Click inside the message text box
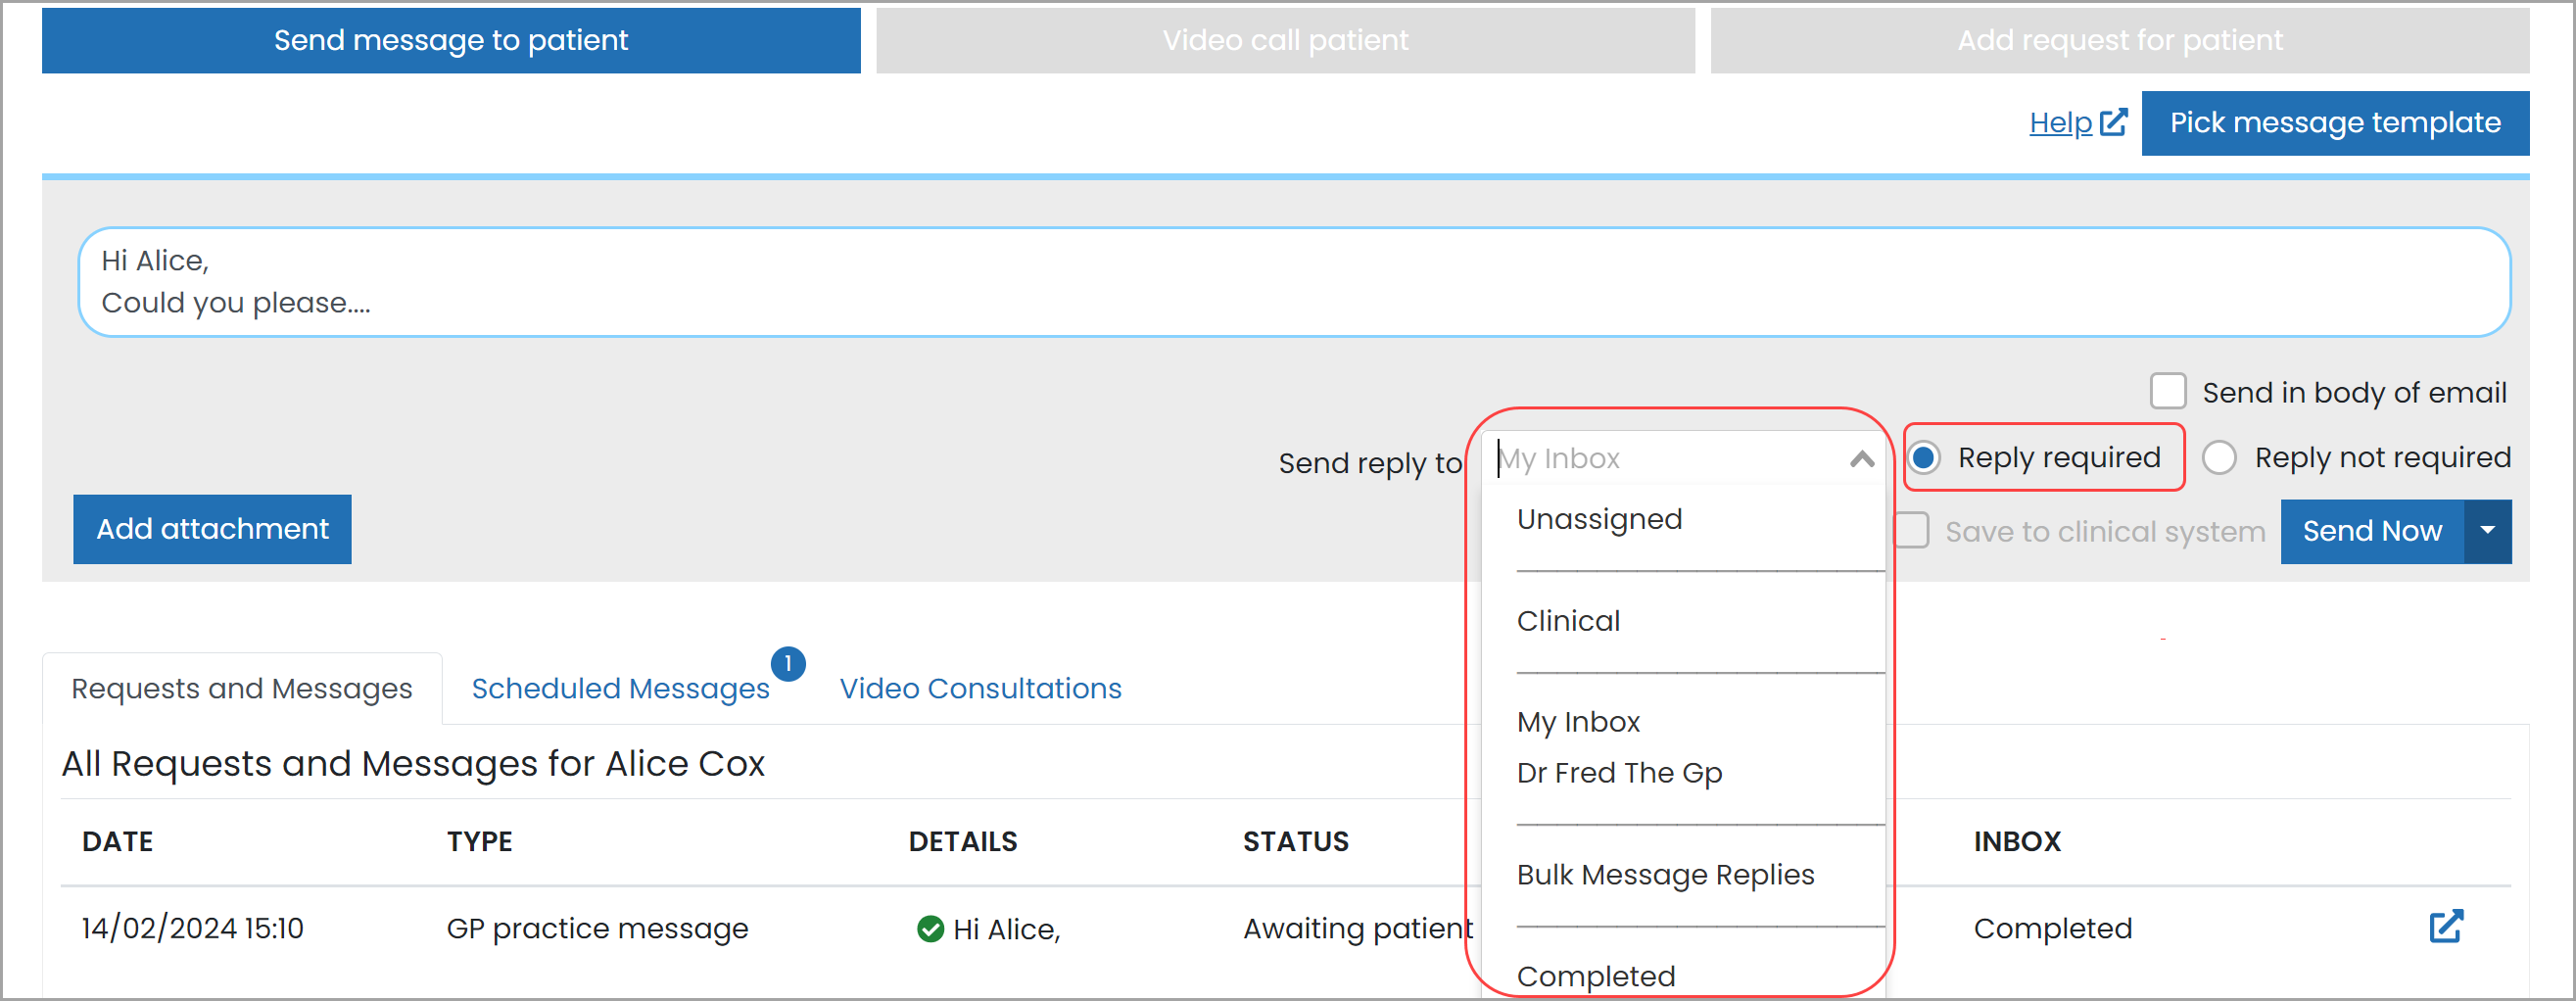 pos(1290,282)
